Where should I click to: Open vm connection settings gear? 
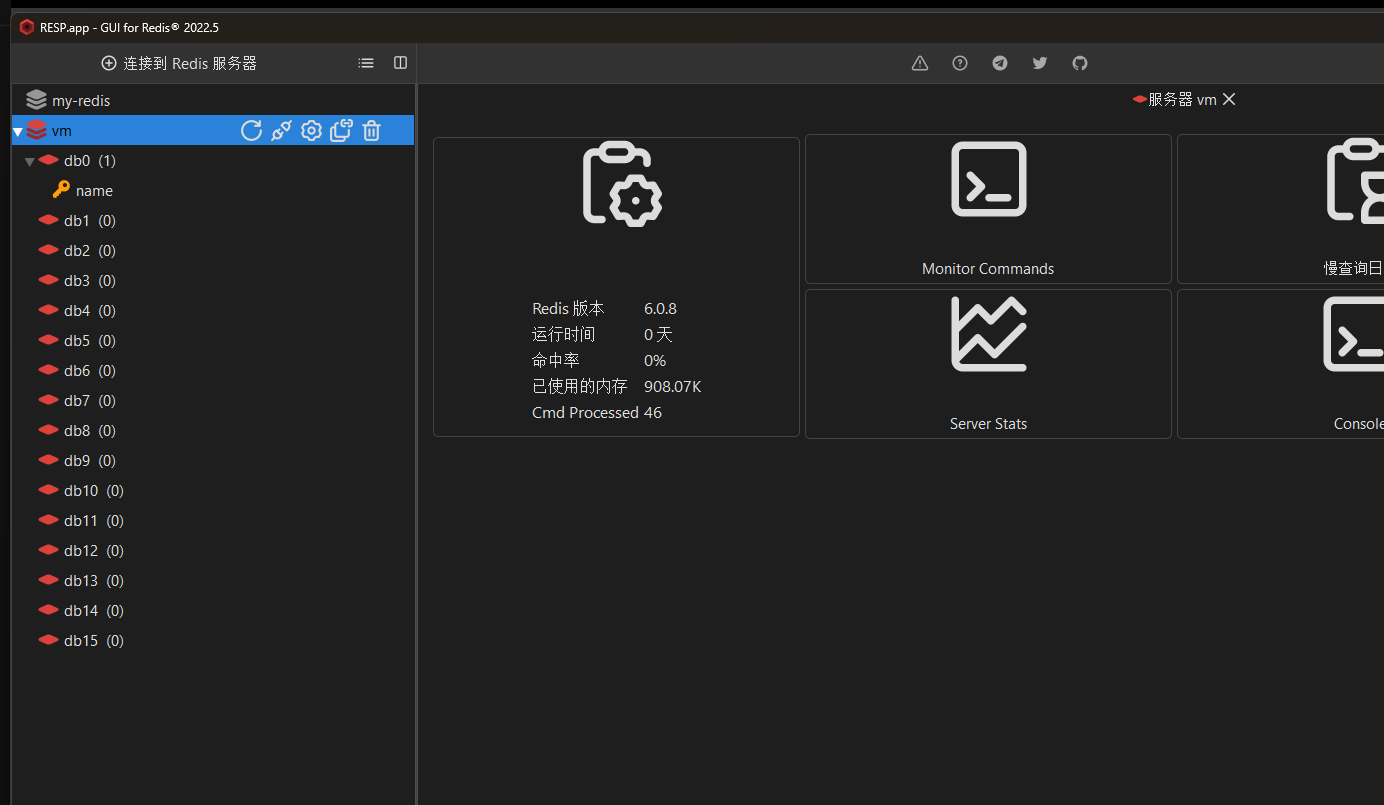coord(311,130)
